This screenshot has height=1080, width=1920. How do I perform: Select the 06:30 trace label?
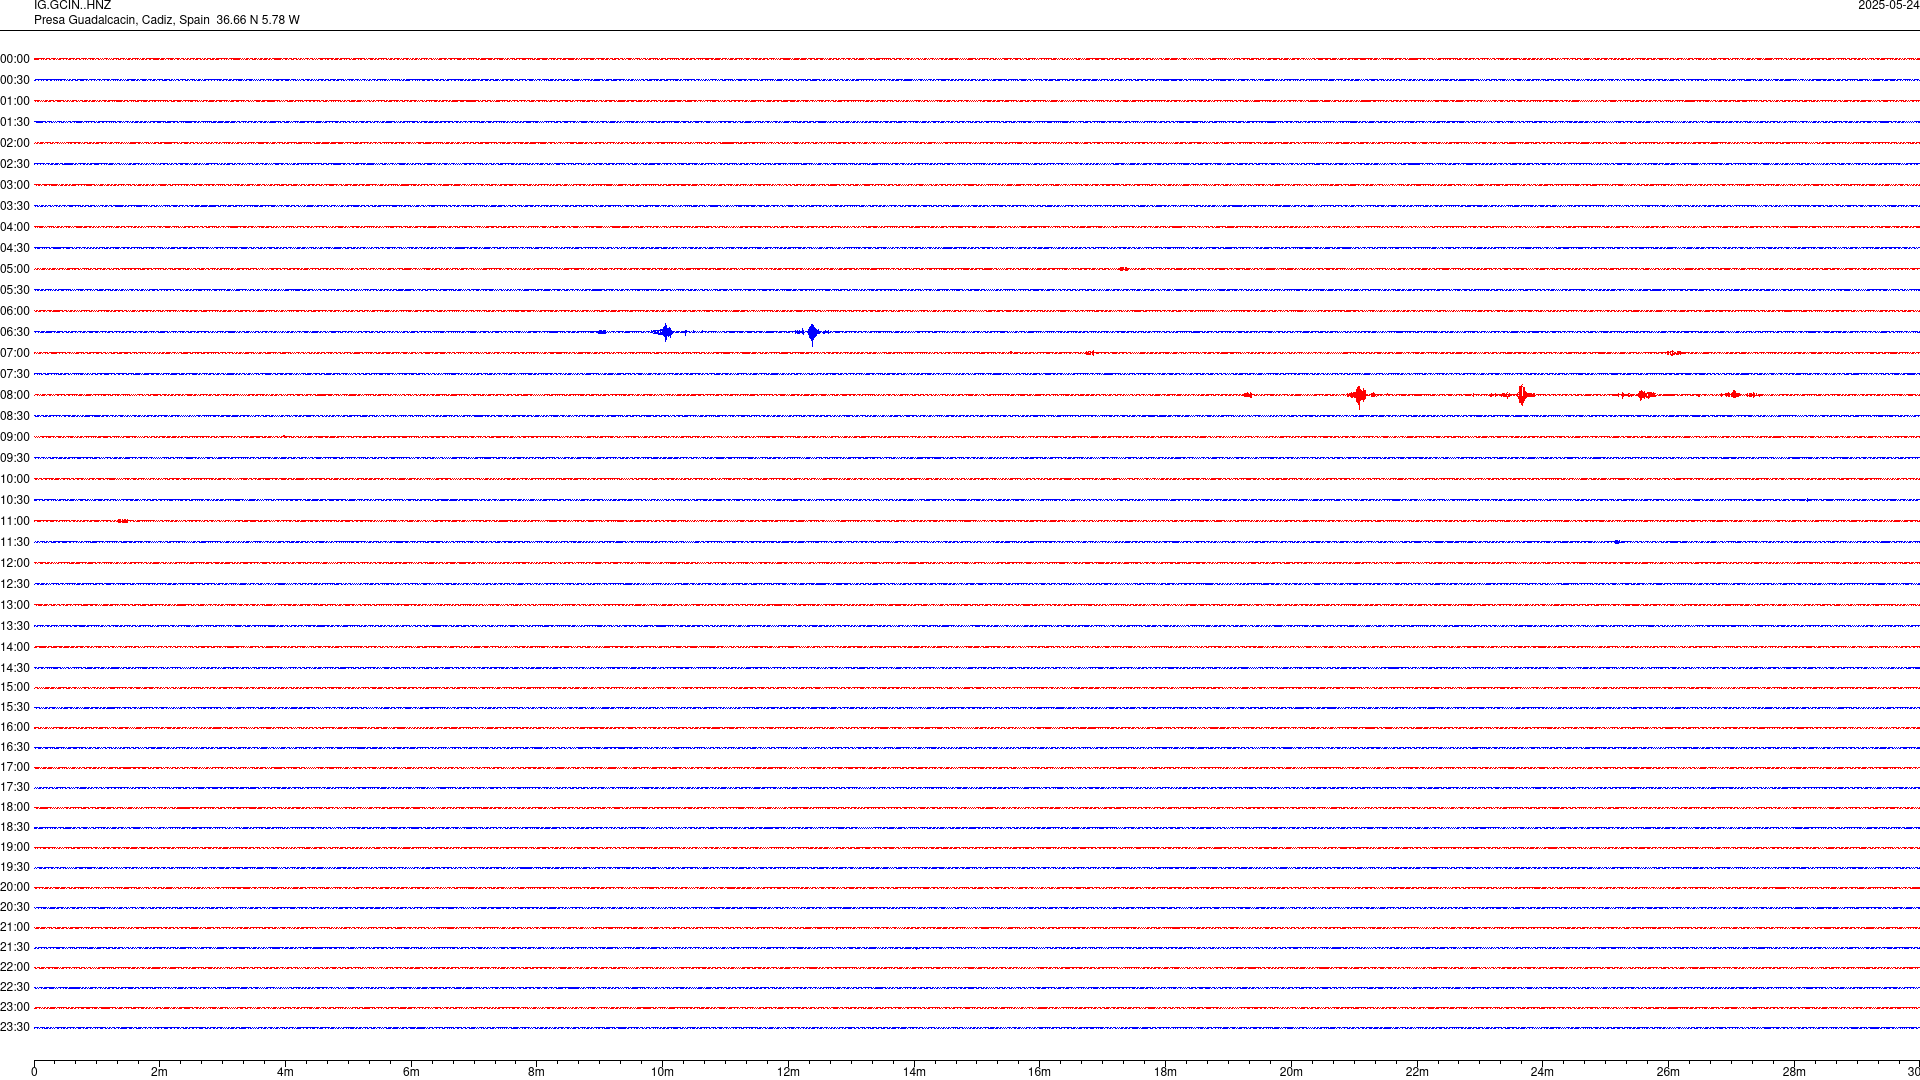15,332
